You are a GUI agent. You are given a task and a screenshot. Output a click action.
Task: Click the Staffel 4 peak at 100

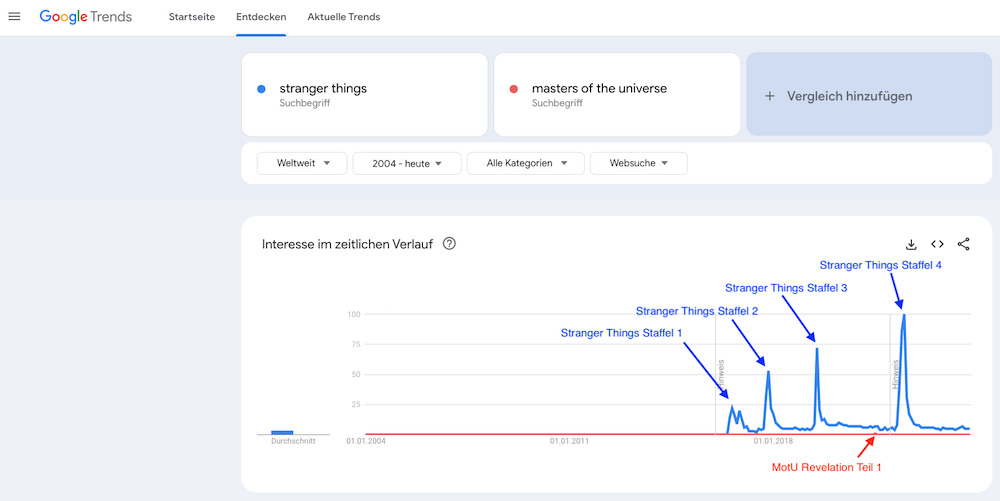[x=904, y=315]
